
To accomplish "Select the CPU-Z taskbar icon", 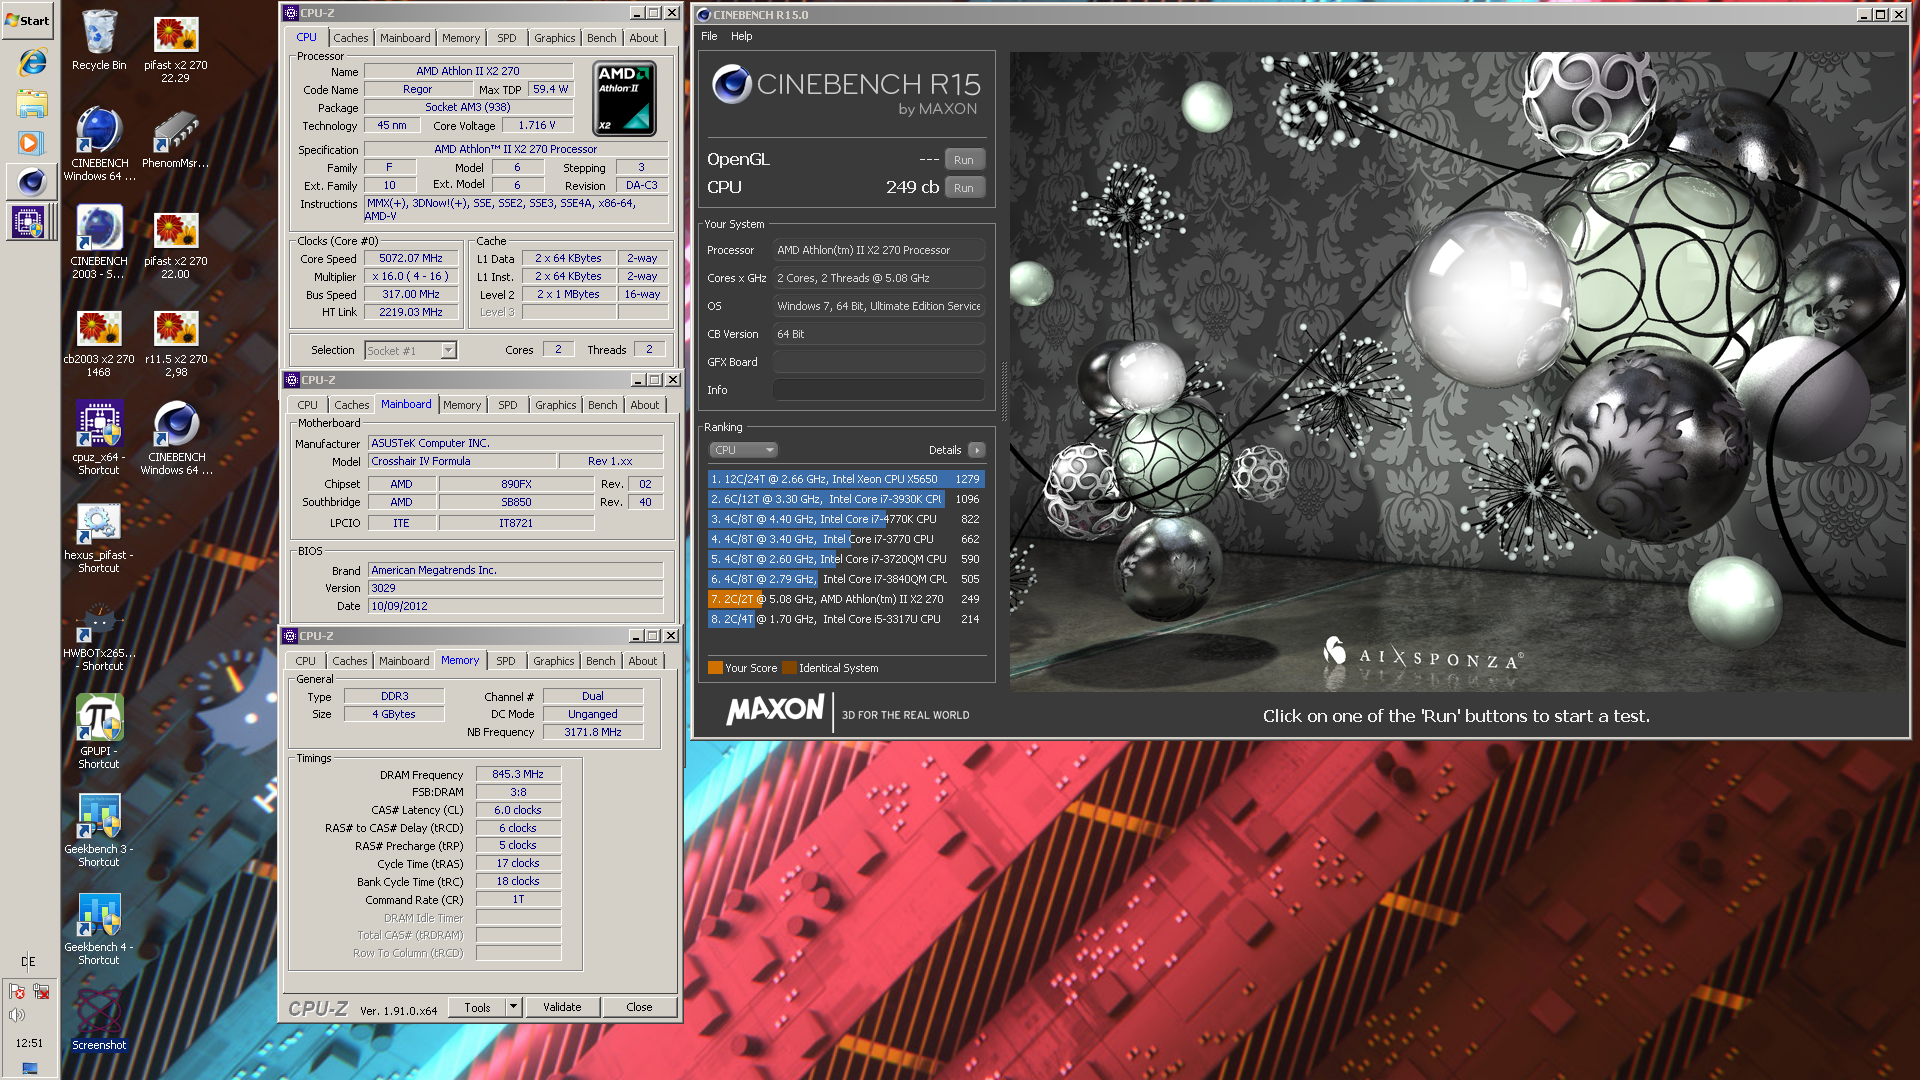I will 30,222.
